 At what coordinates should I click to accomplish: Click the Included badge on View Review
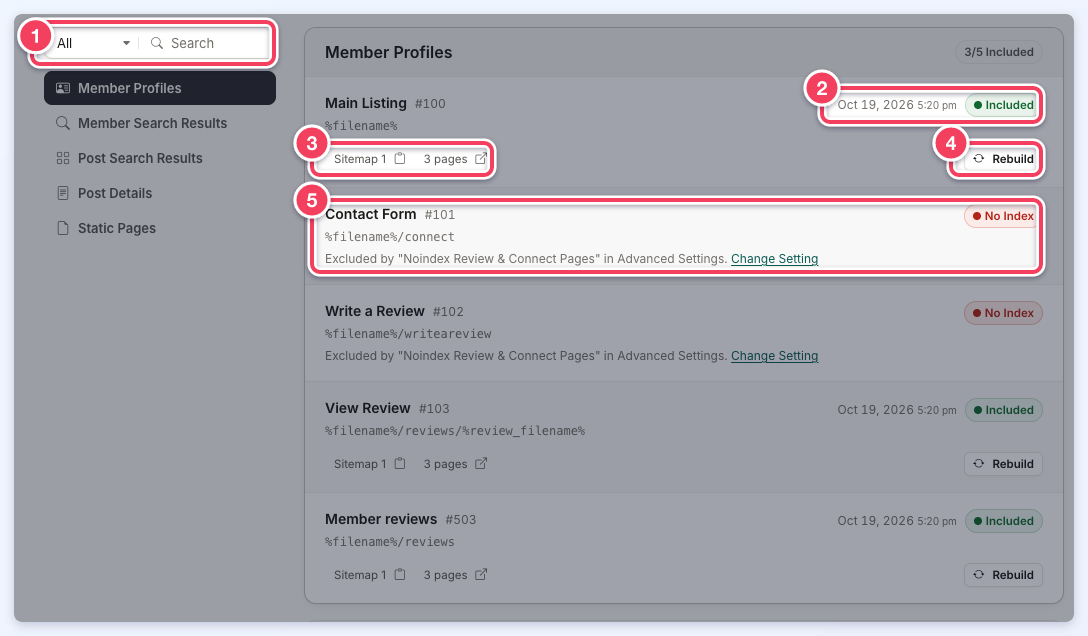1003,410
